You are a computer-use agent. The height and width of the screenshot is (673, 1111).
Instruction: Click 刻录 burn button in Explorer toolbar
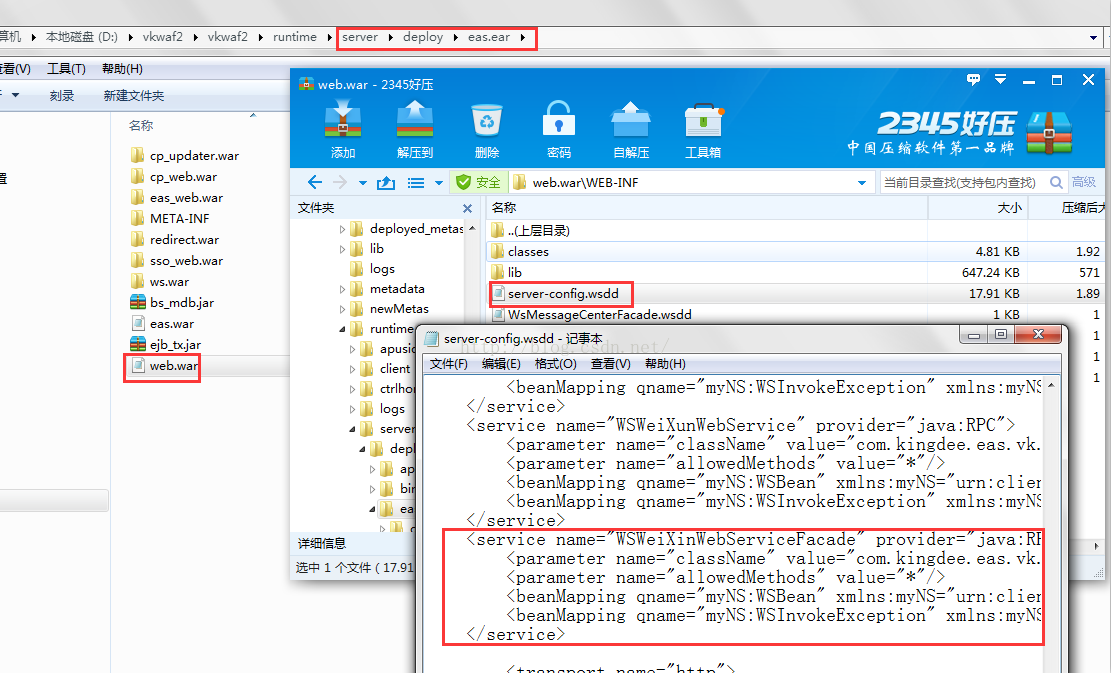62,96
